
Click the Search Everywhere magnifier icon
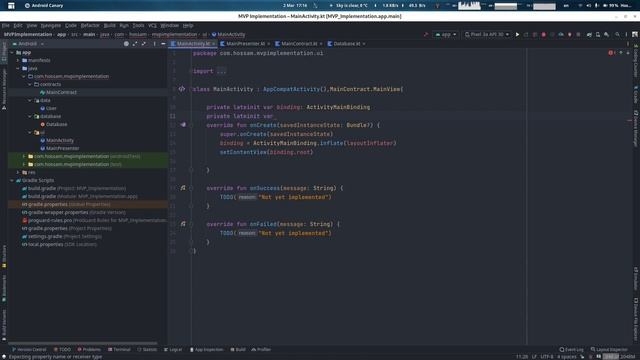point(617,35)
